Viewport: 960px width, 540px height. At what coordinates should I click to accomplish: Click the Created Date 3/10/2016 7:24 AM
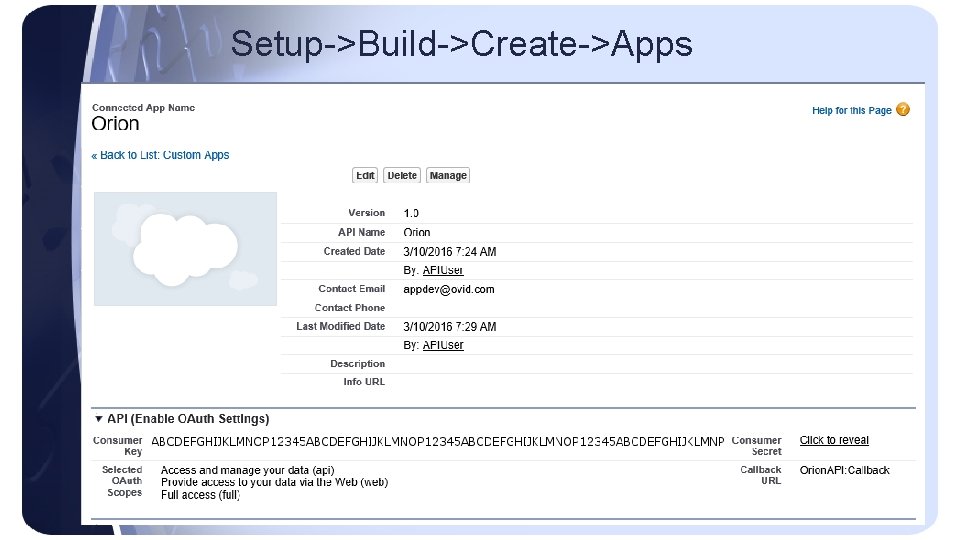click(x=450, y=252)
